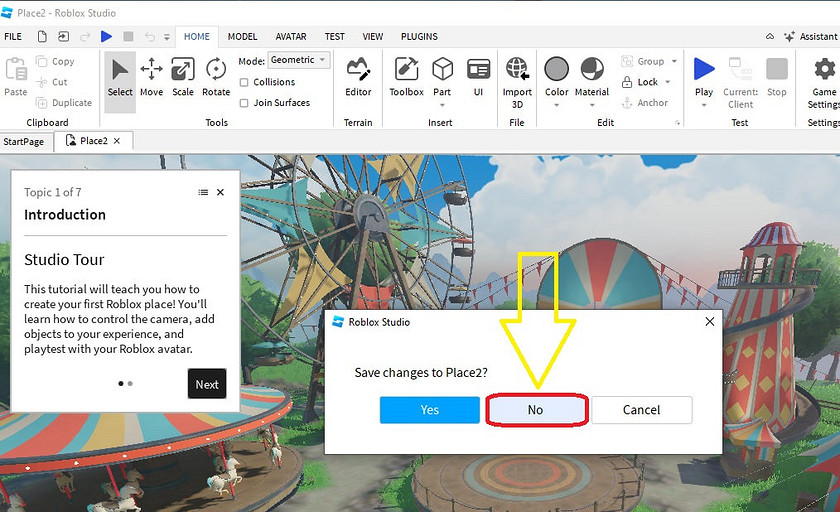840x512 pixels.
Task: Switch to the MODEL ribbon tab
Action: pyautogui.click(x=242, y=36)
